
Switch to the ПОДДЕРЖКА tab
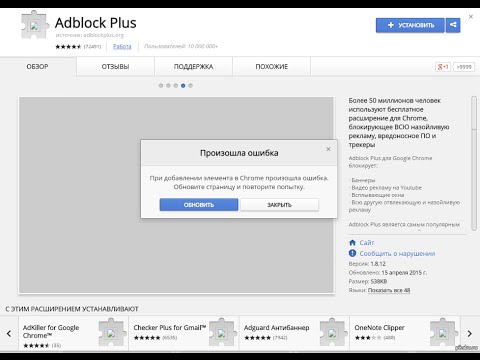pos(193,67)
